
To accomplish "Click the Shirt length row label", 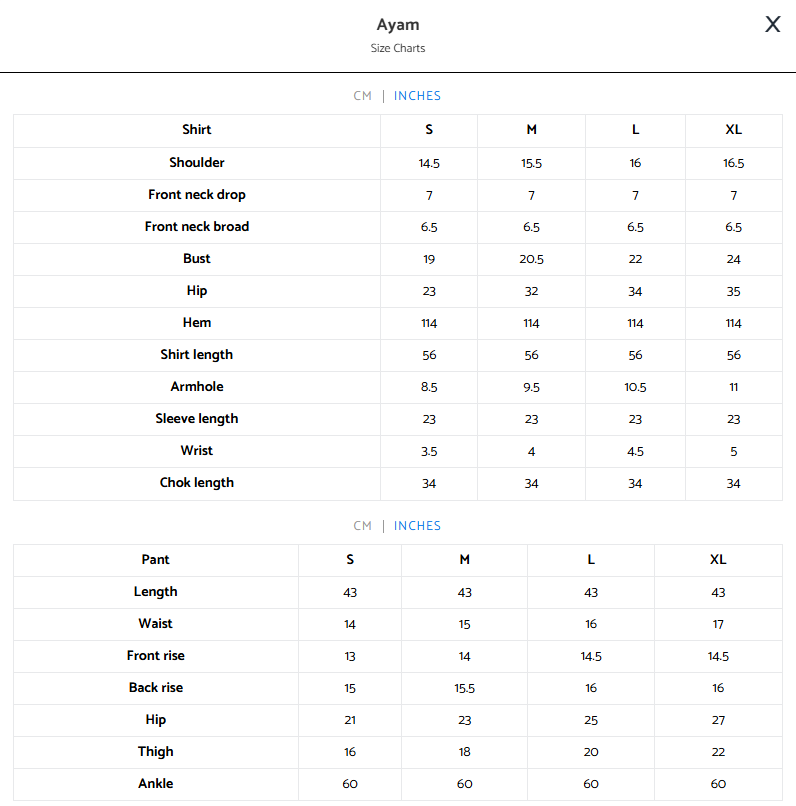I will (x=197, y=355).
